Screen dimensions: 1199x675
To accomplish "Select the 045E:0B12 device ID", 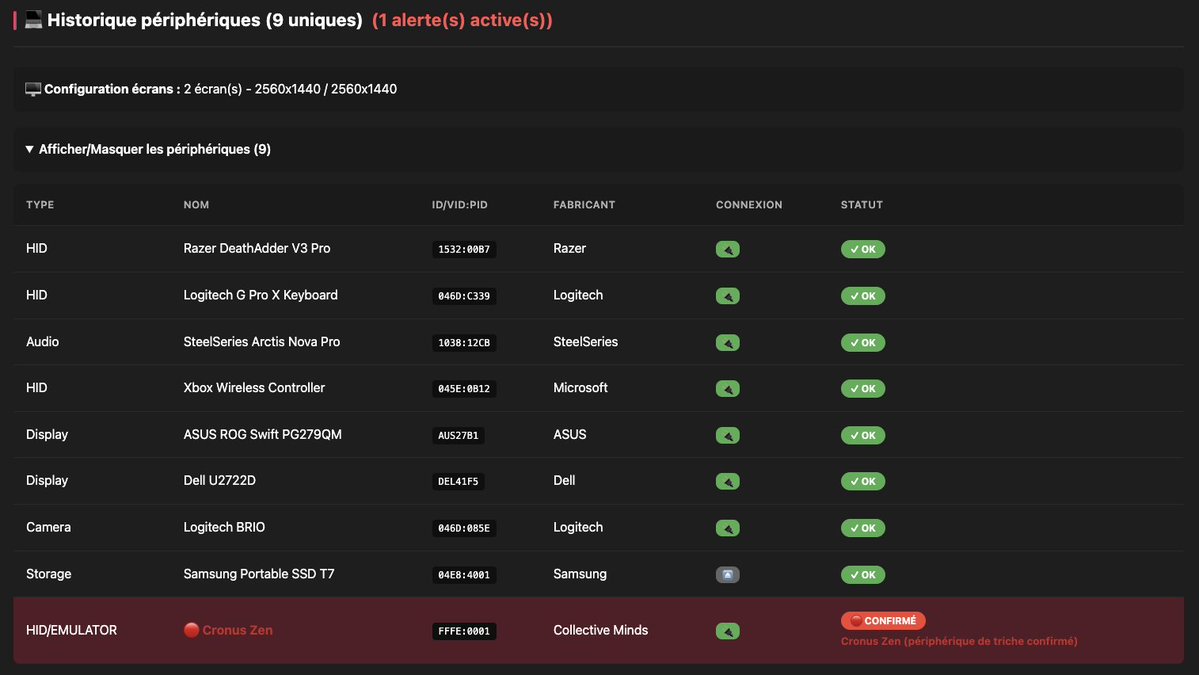I will [x=464, y=388].
